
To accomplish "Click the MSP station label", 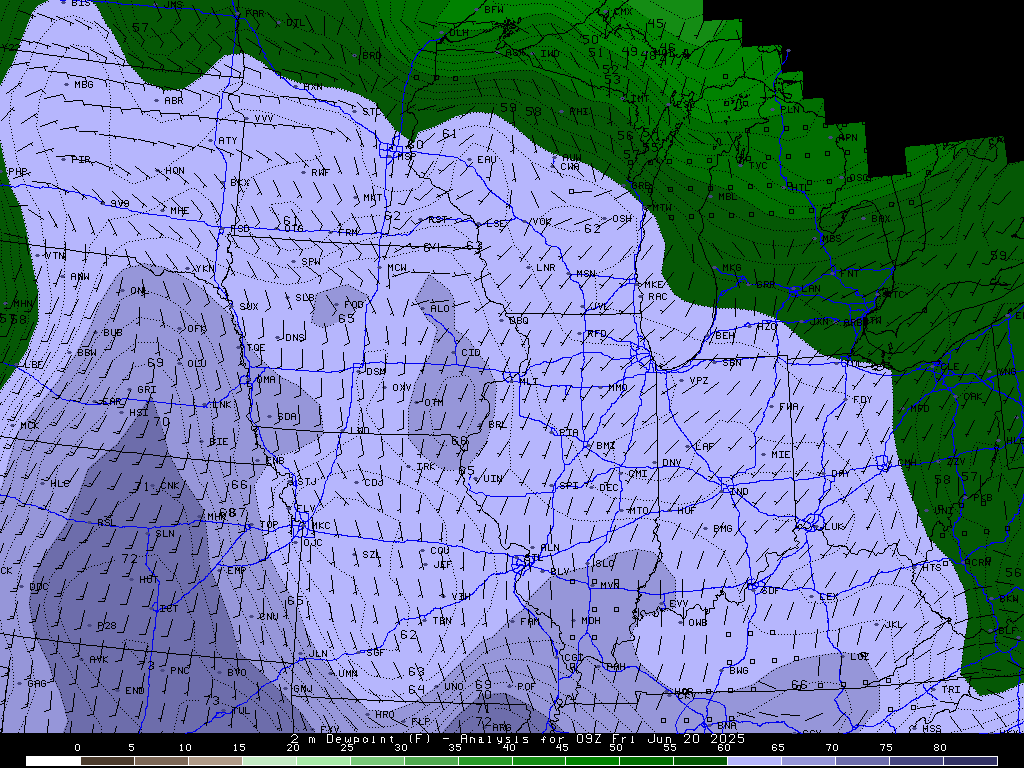I will (x=406, y=157).
